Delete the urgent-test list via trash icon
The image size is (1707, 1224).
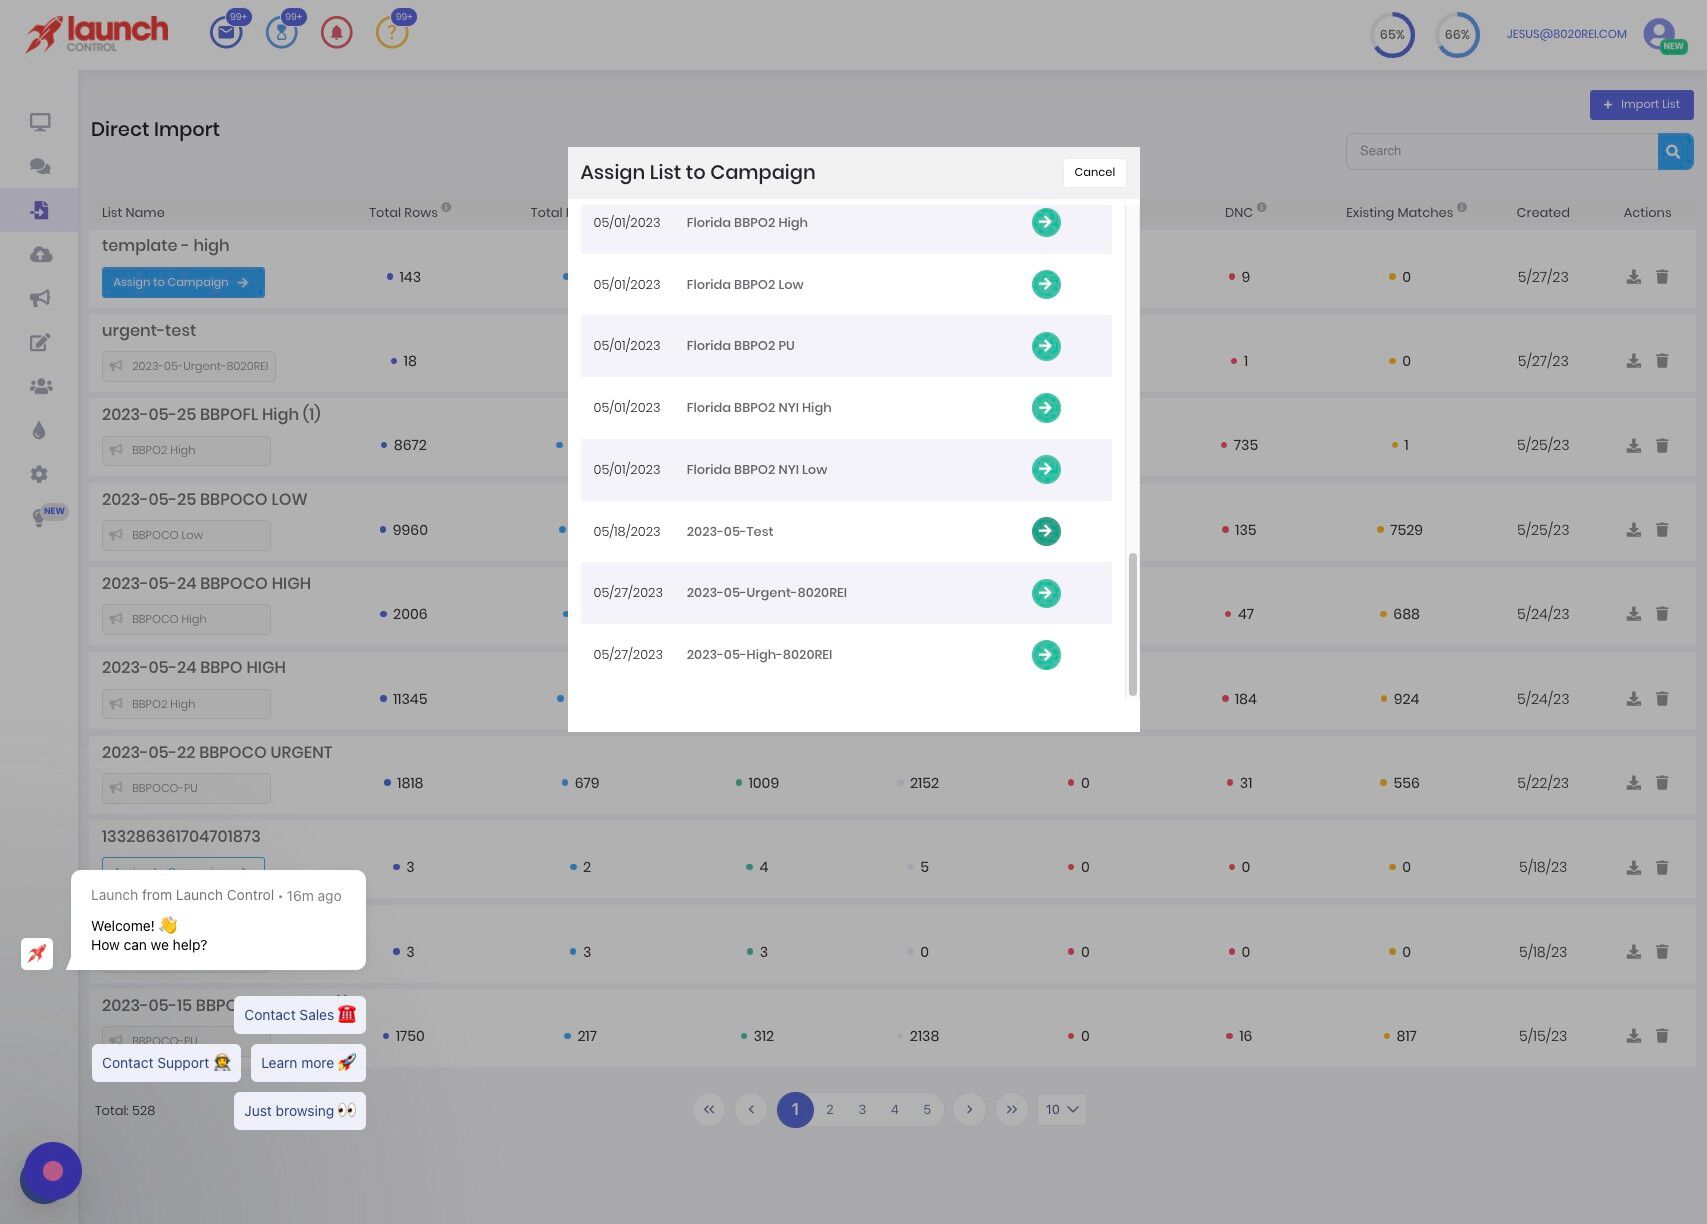coord(1663,361)
